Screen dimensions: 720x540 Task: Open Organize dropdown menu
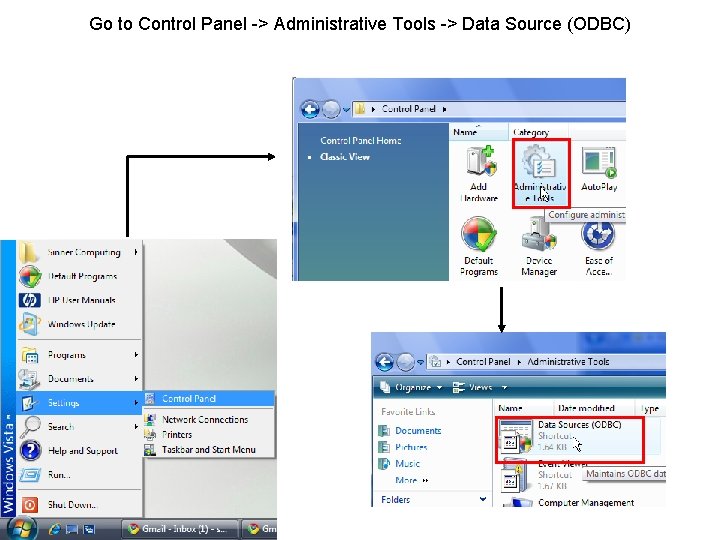click(x=411, y=388)
